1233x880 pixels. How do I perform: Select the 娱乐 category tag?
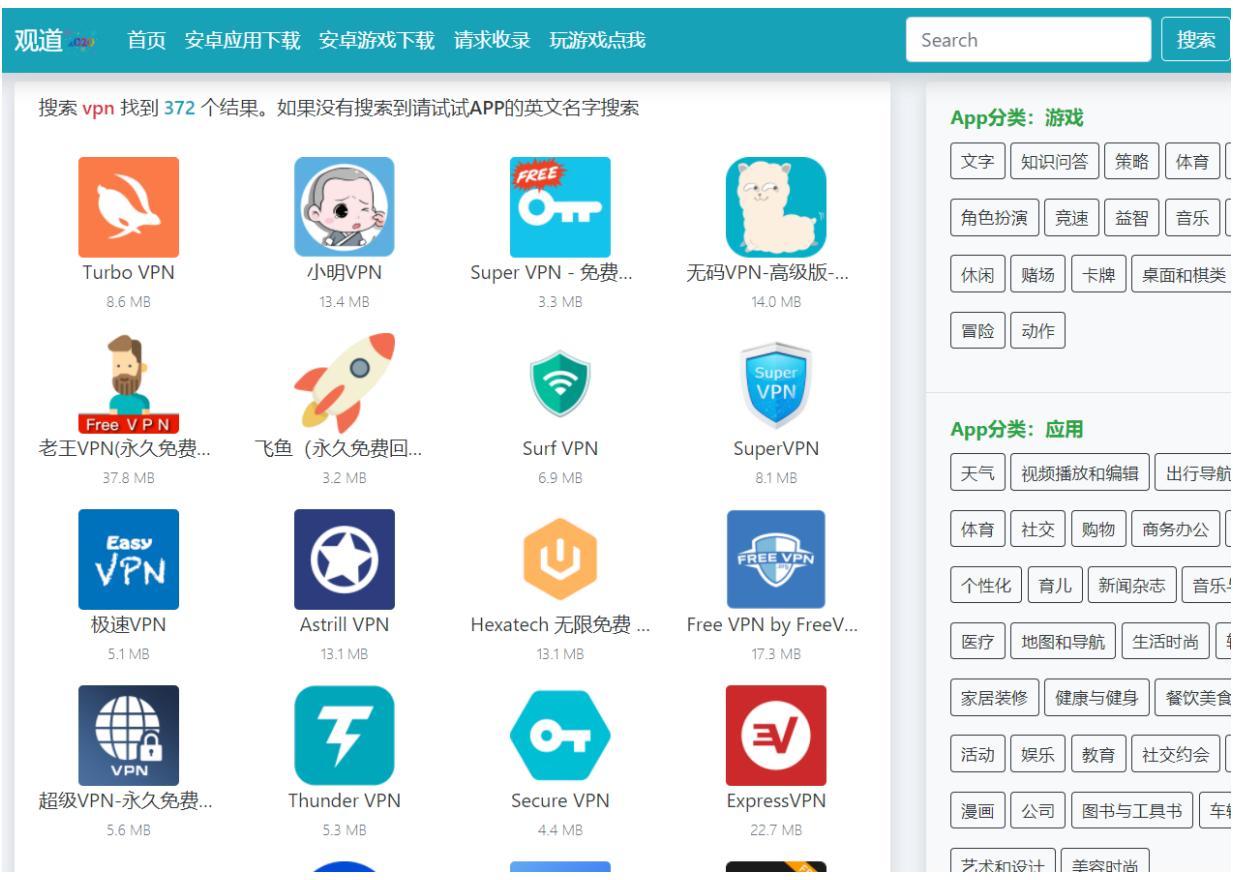point(1038,755)
